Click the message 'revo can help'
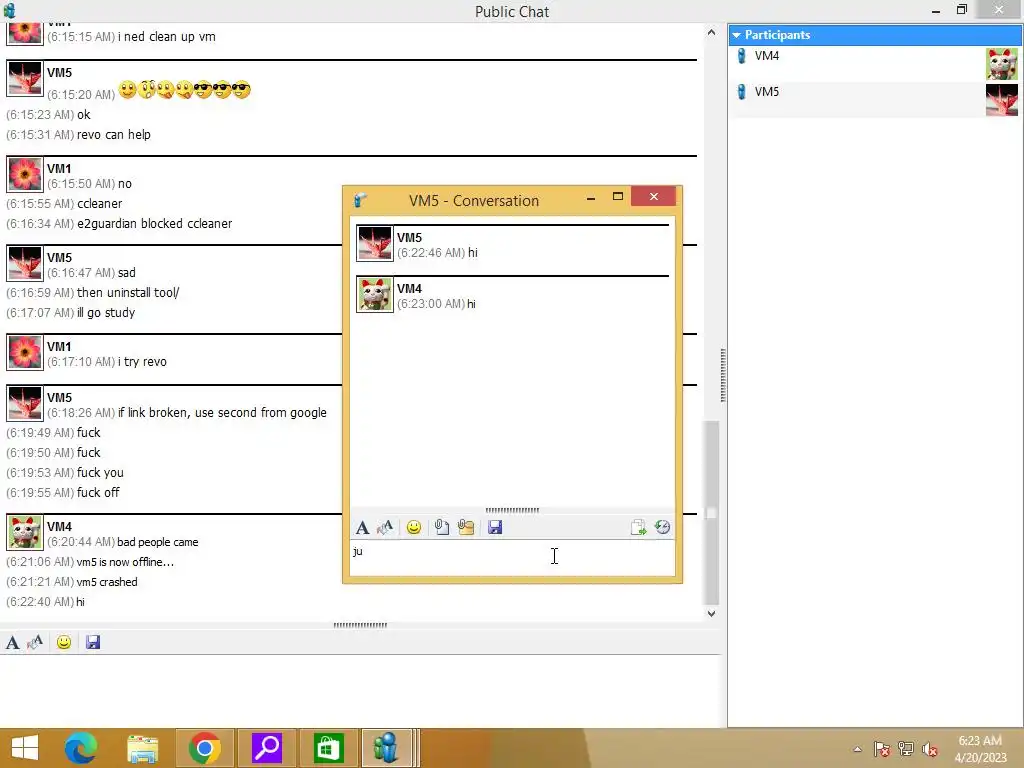The image size is (1024, 768). pos(114,135)
